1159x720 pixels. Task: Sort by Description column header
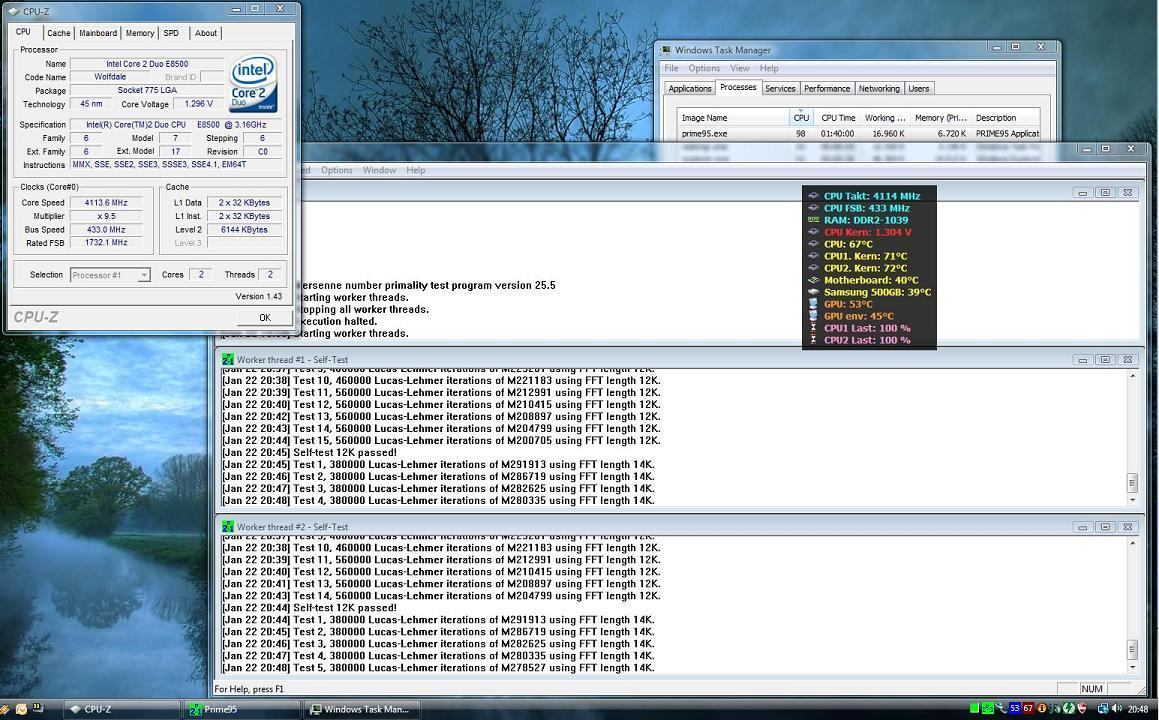pos(1005,118)
